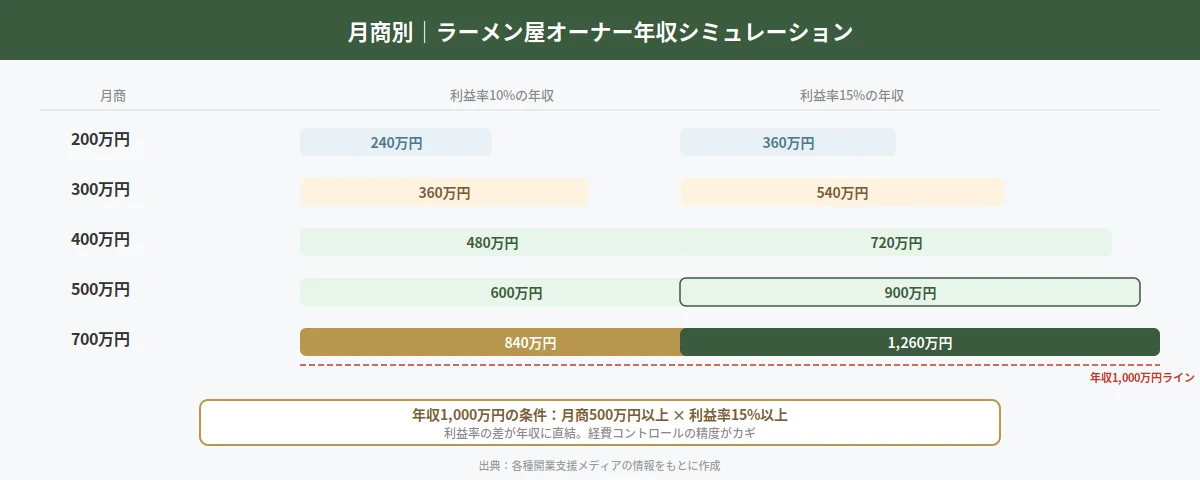Select the 400万円 row label
1200x480 pixels.
click(x=100, y=240)
